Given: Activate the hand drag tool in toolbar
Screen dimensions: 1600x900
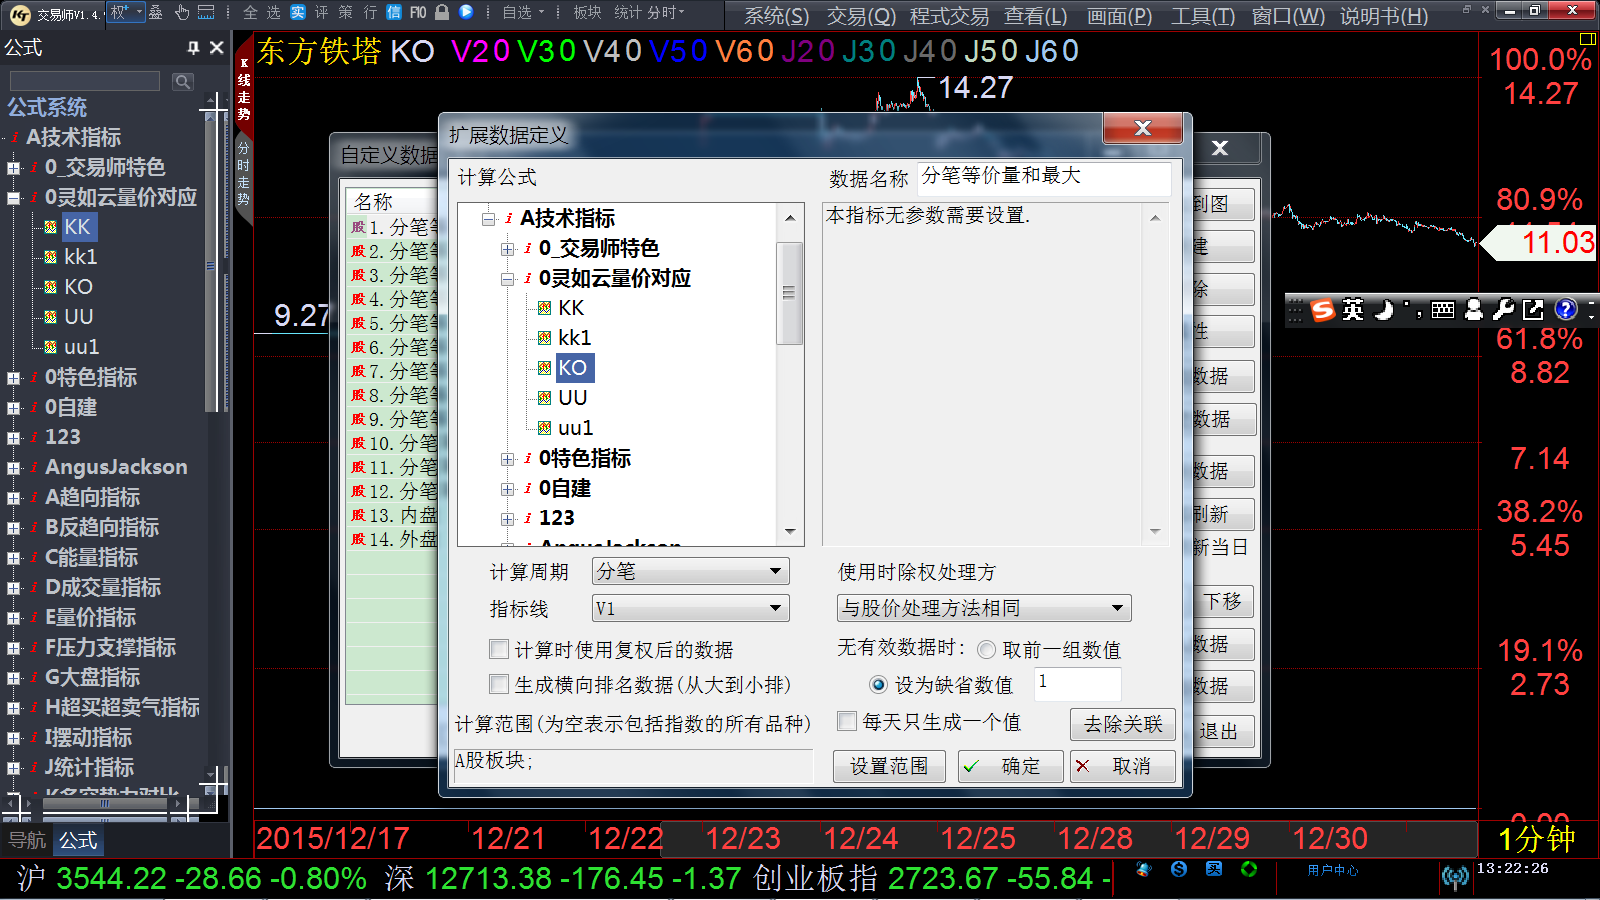Looking at the screenshot, I should tap(181, 13).
